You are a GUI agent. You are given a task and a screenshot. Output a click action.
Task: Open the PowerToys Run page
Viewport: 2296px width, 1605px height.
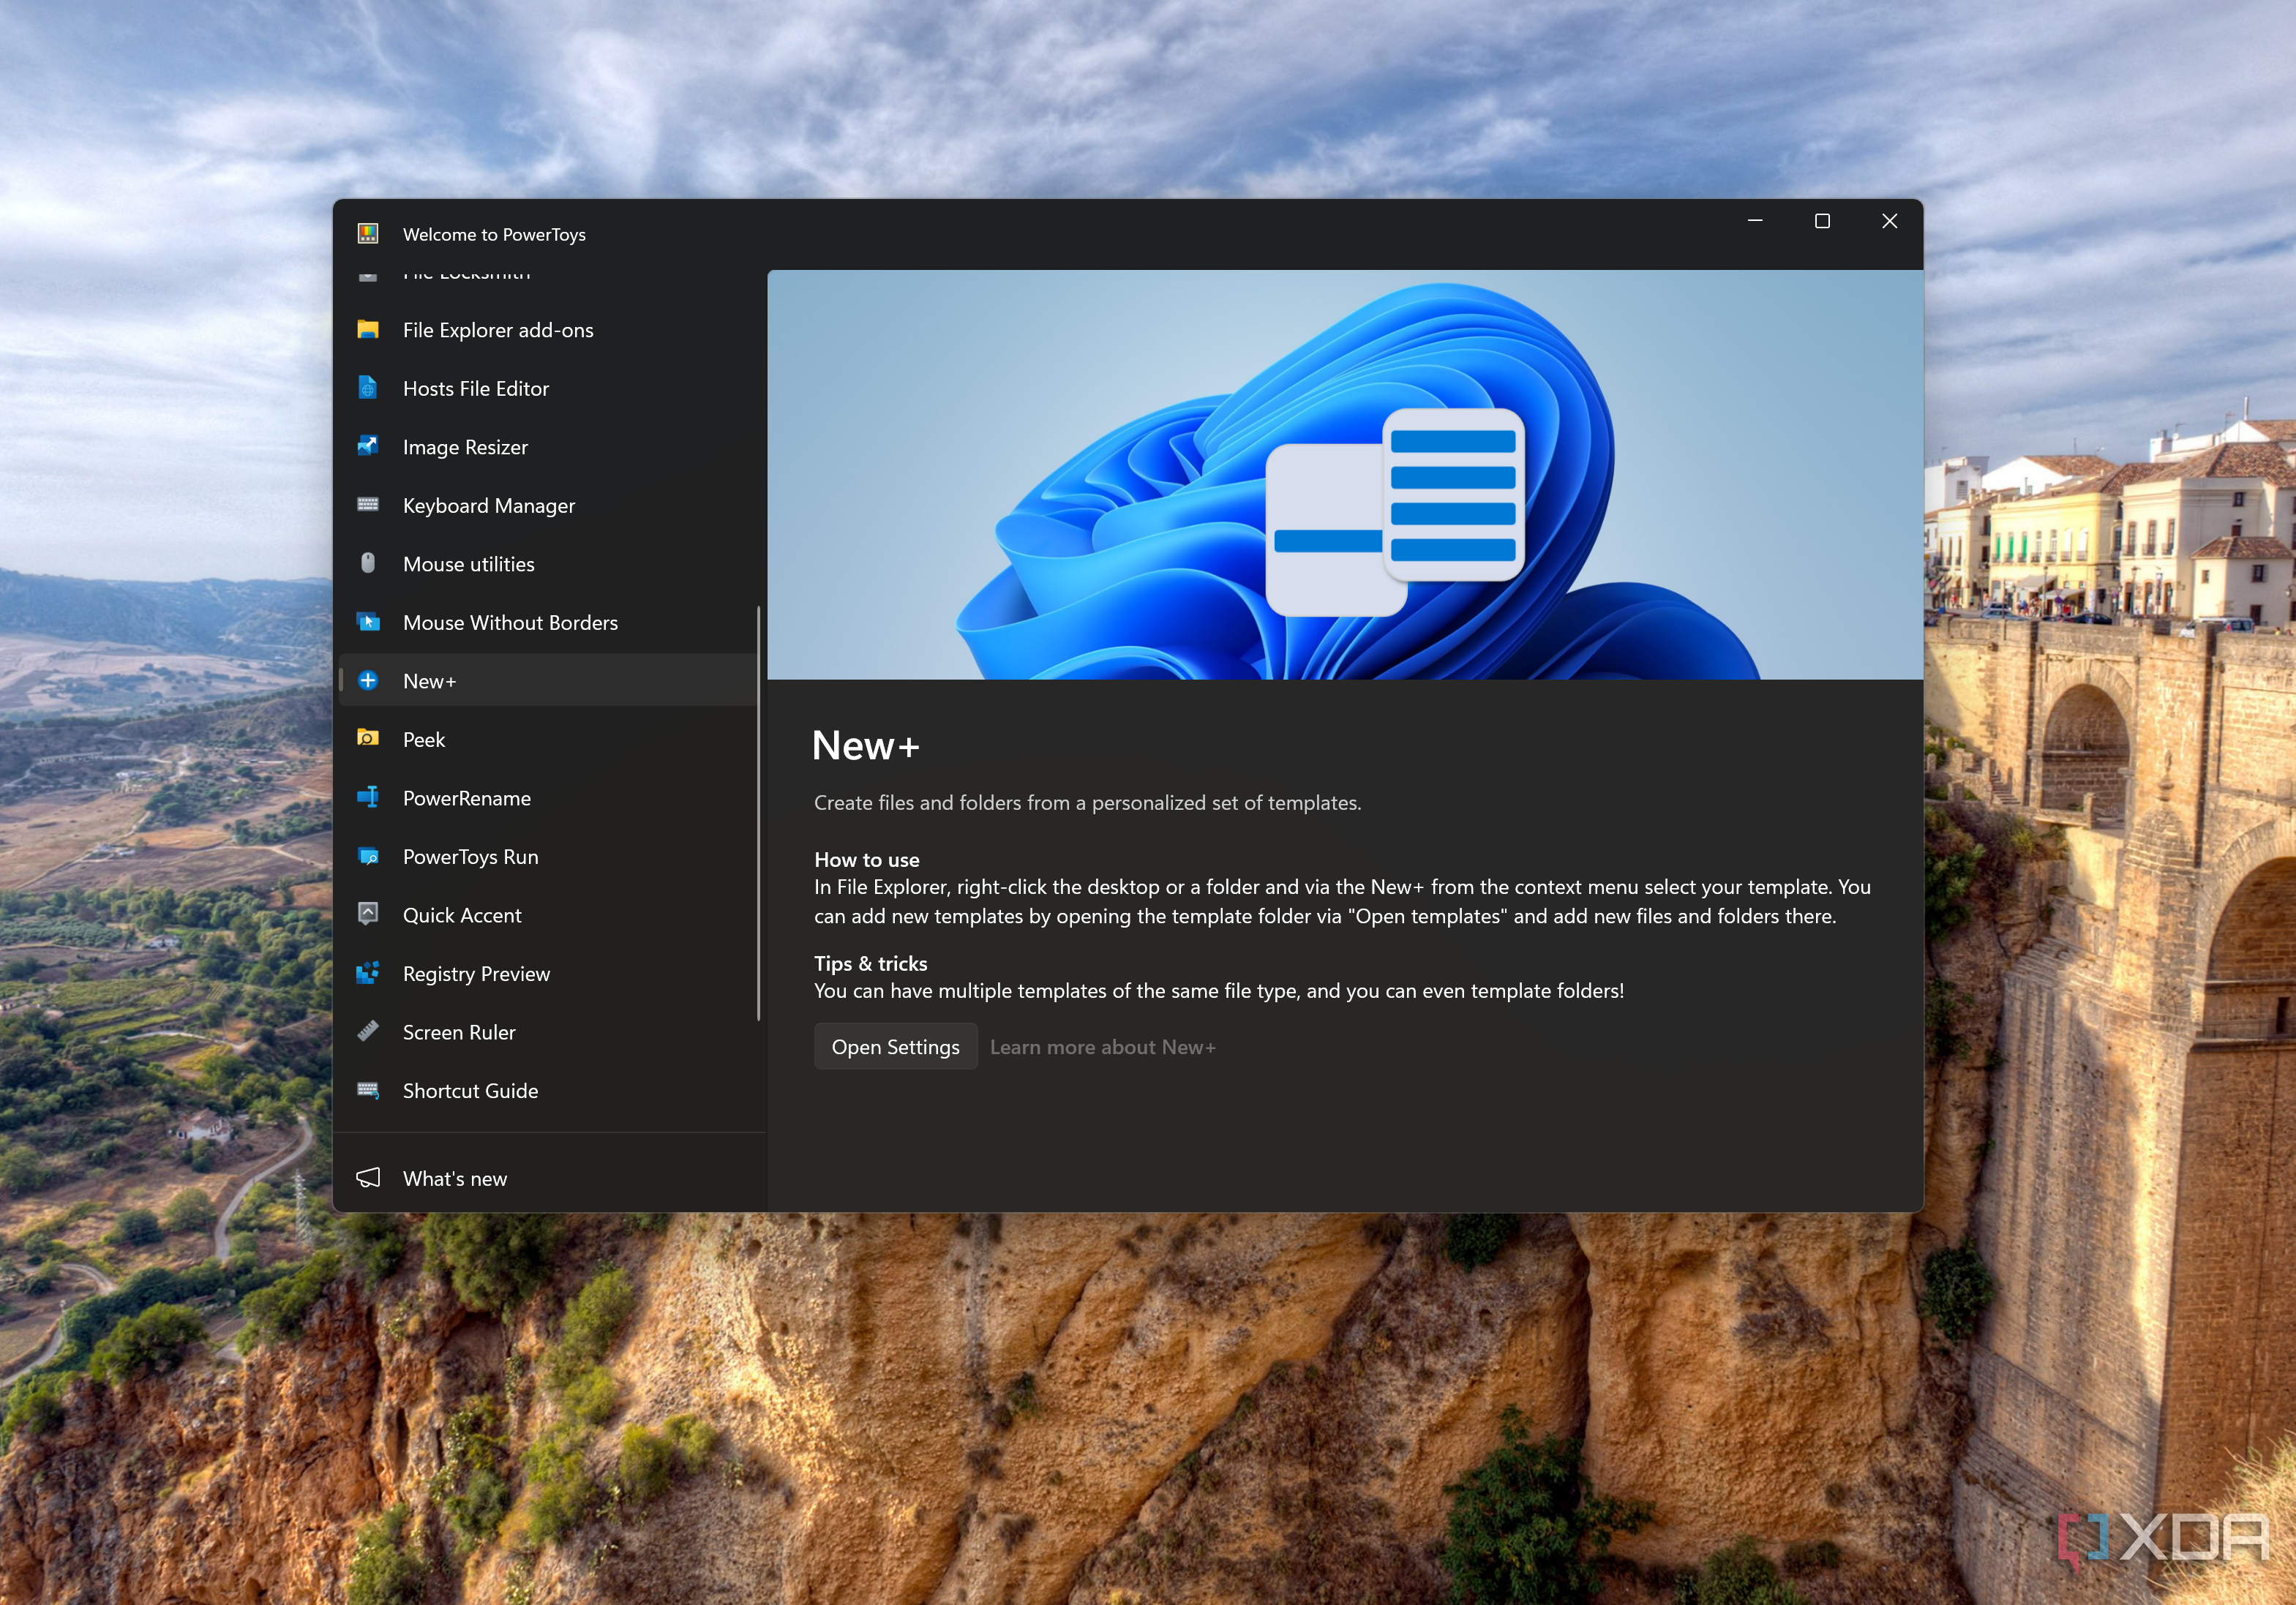[470, 857]
